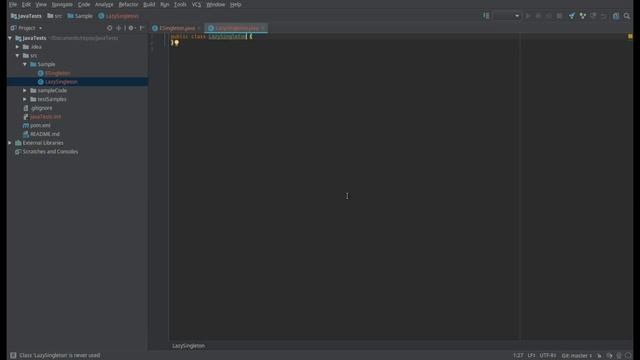Select ESingleton class in project tree

[54, 73]
